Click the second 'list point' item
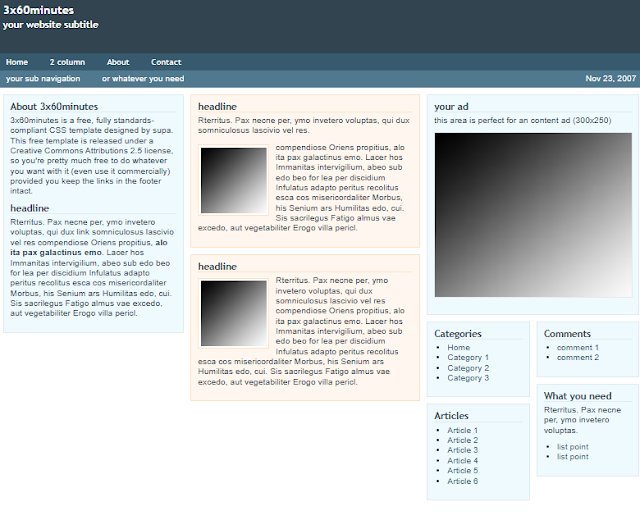 (573, 457)
